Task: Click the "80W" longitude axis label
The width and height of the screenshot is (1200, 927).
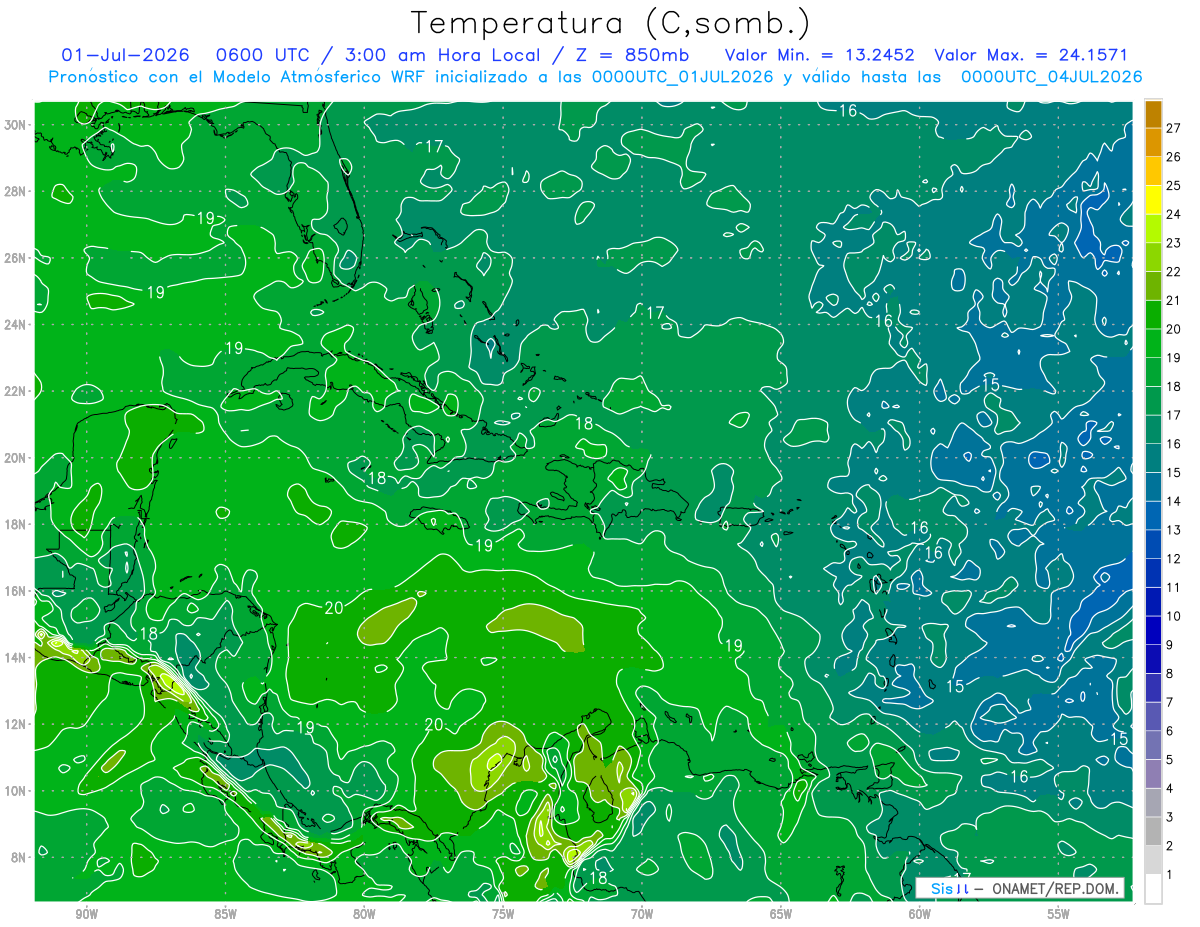Action: [364, 914]
